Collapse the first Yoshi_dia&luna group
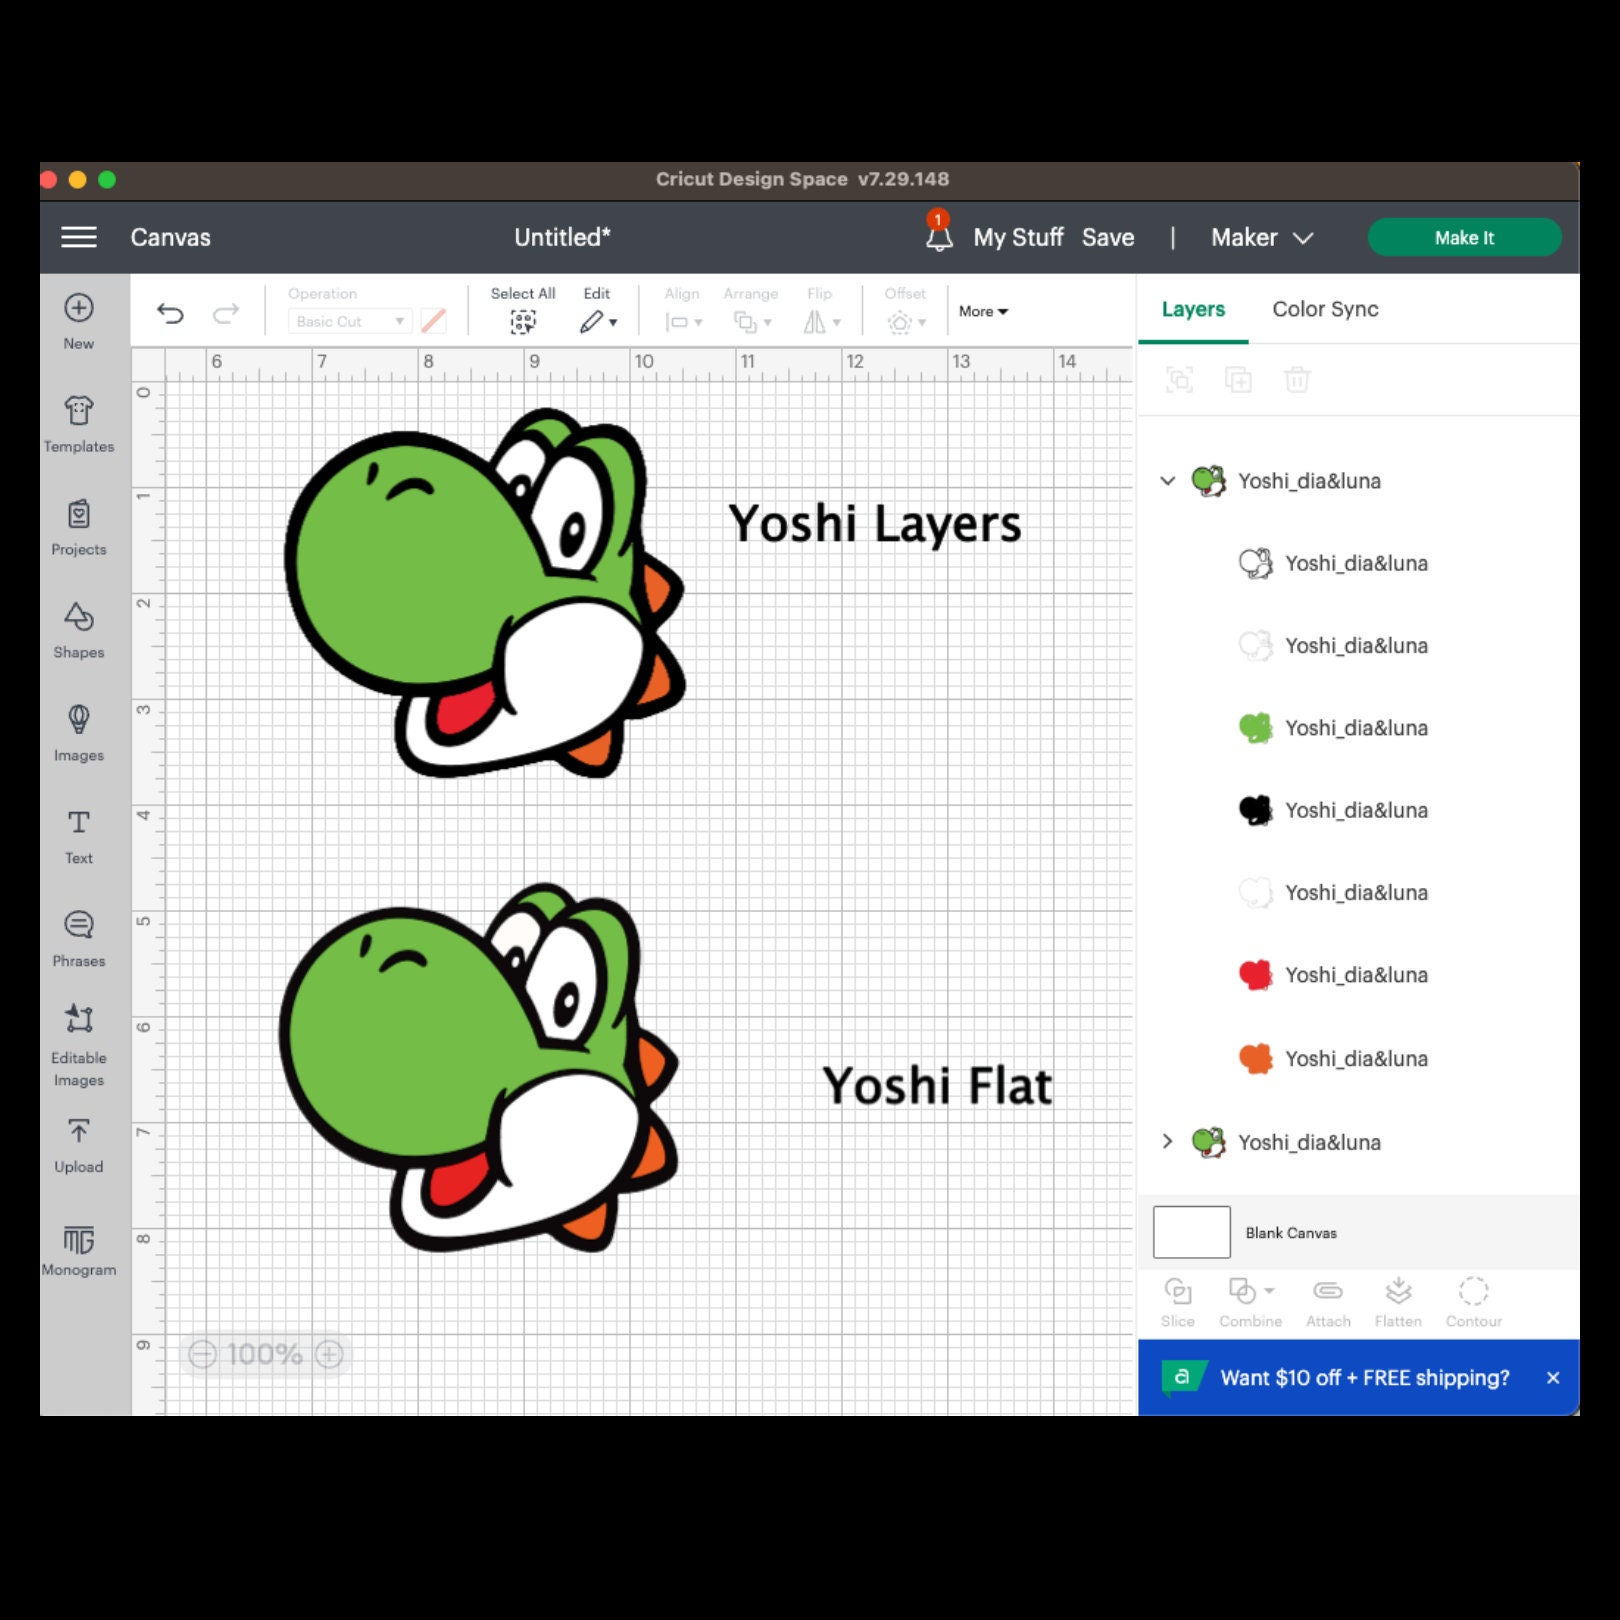This screenshot has width=1620, height=1620. pyautogui.click(x=1167, y=480)
